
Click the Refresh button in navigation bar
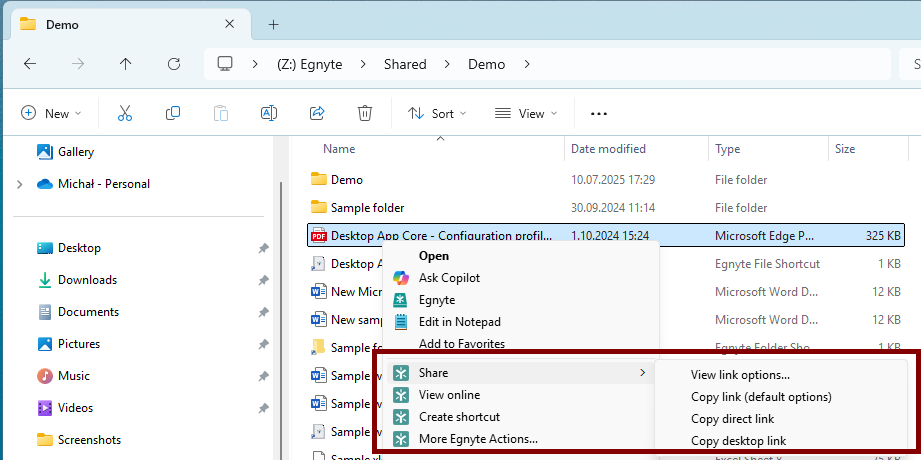pyautogui.click(x=174, y=64)
